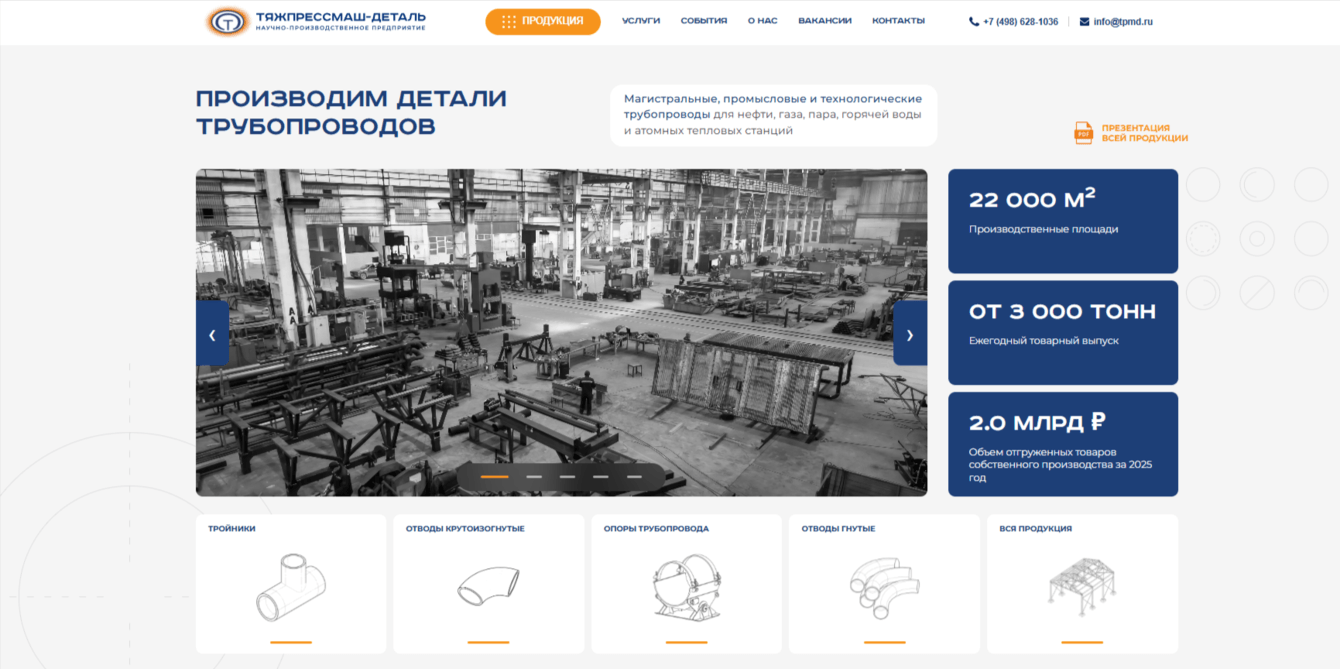Advance slider with right arrow

(x=910, y=334)
